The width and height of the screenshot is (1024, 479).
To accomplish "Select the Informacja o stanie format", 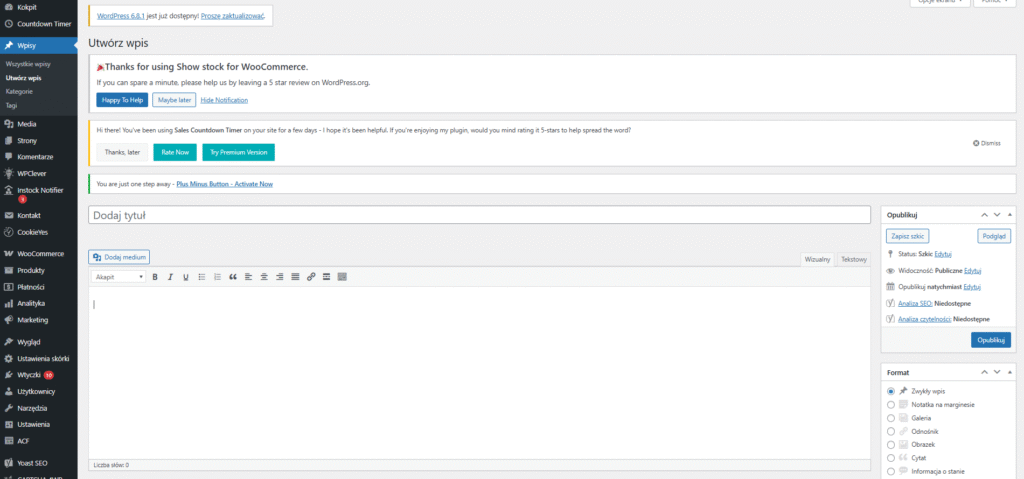I will [x=891, y=471].
